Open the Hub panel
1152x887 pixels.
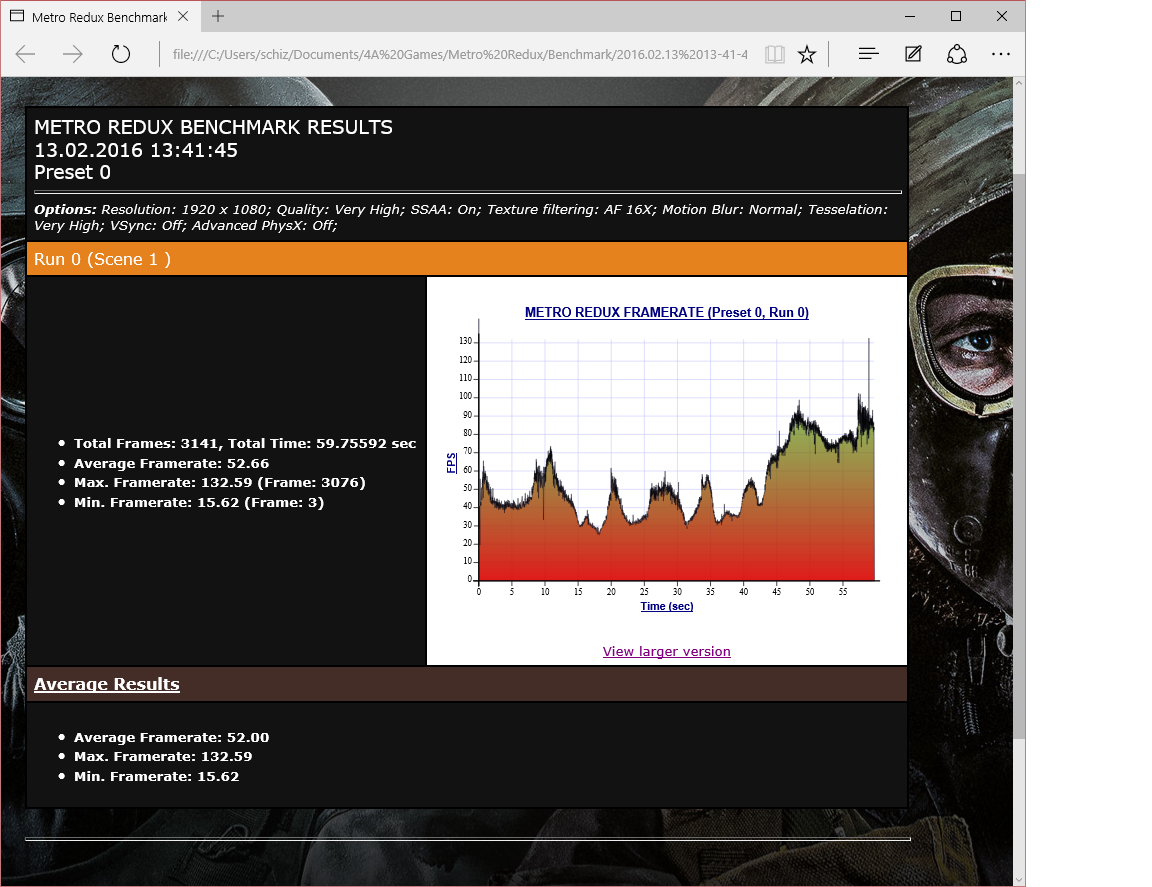[868, 54]
